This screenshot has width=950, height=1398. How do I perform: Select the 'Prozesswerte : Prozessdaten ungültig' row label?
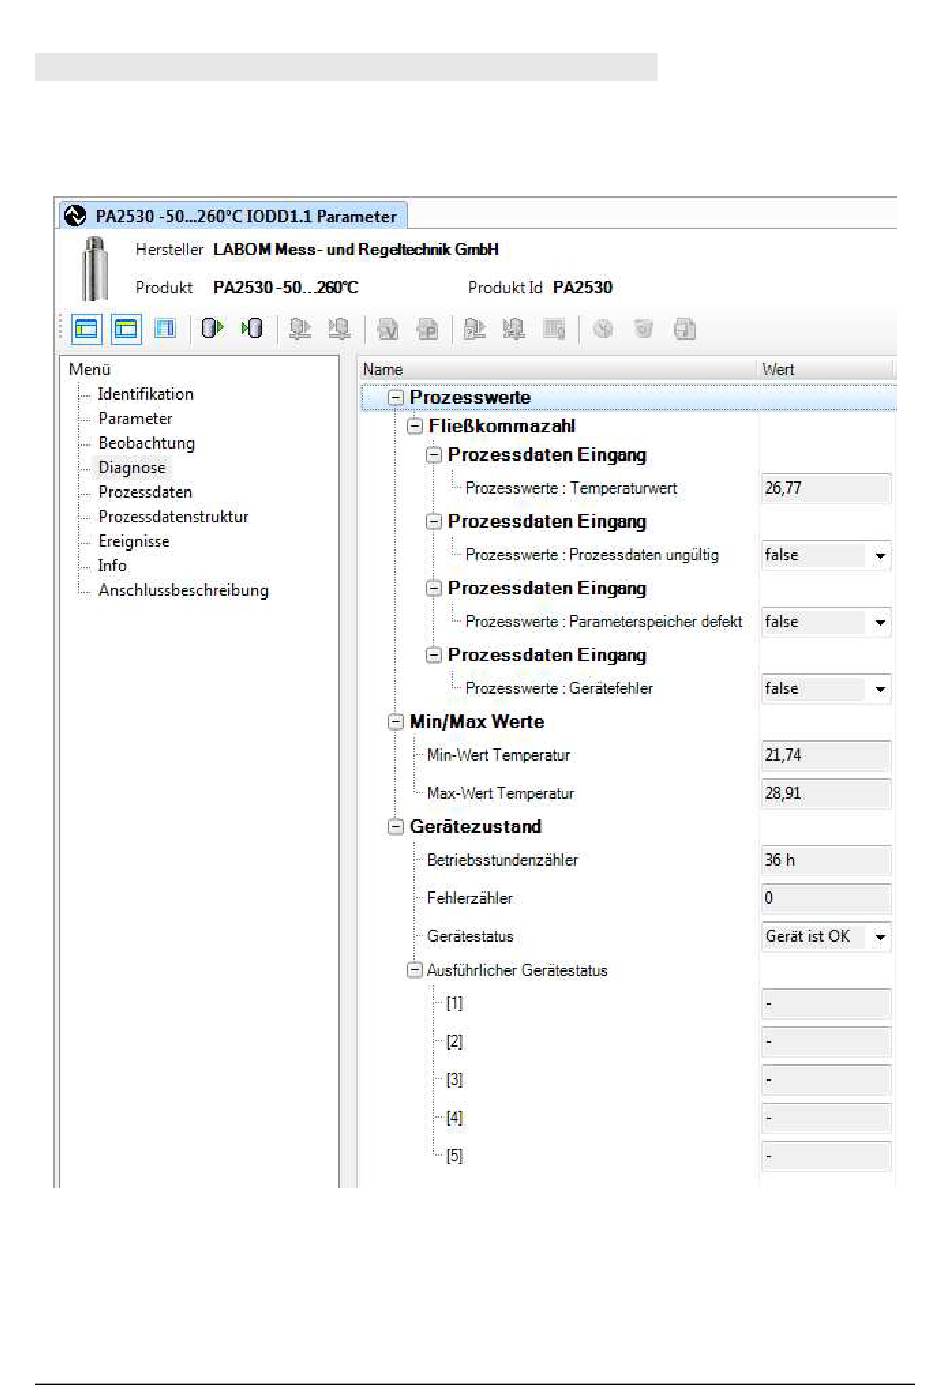point(592,555)
